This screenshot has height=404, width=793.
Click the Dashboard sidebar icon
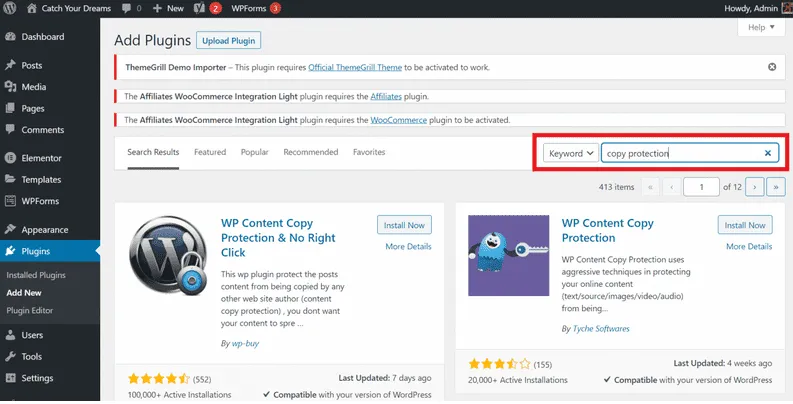10,36
